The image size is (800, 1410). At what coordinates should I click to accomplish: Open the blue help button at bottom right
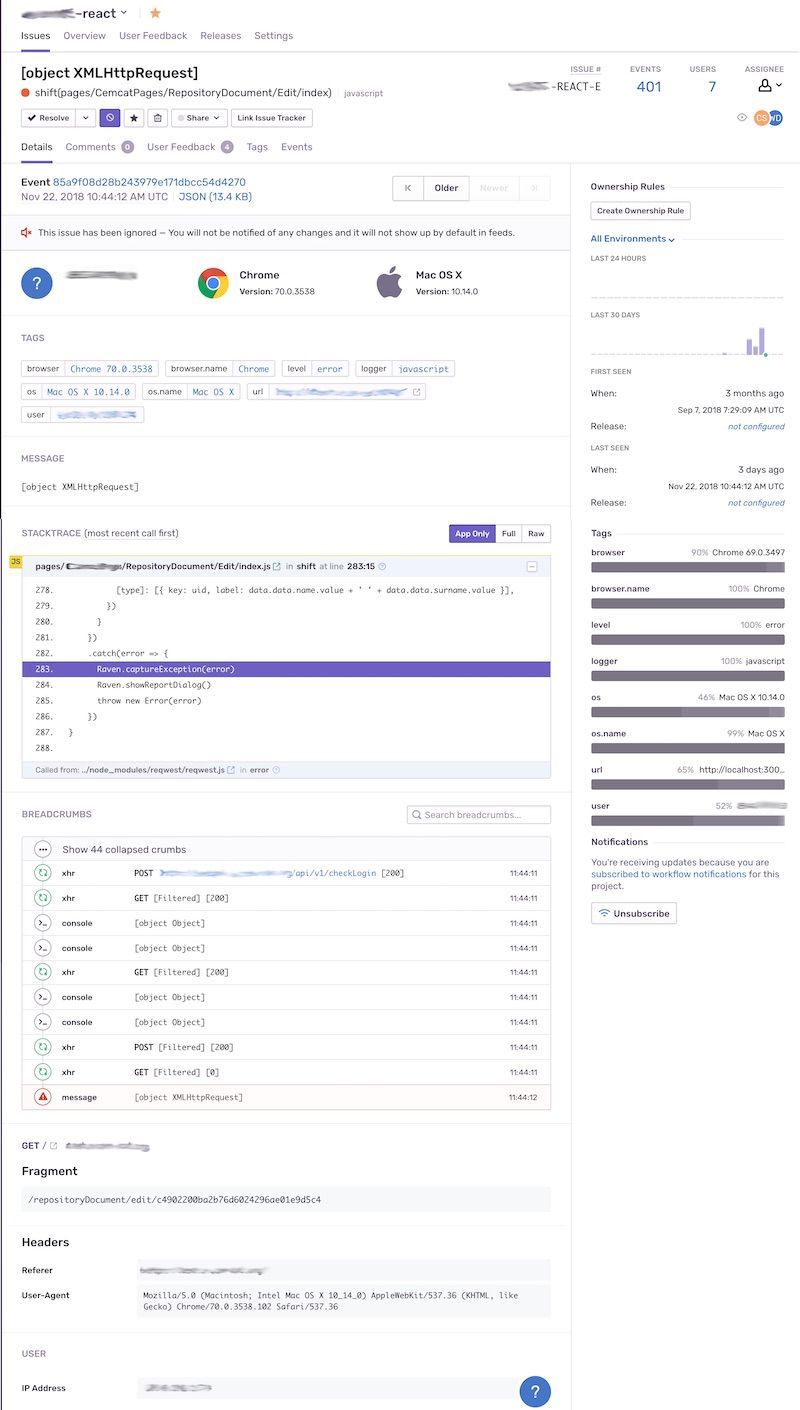535,1392
